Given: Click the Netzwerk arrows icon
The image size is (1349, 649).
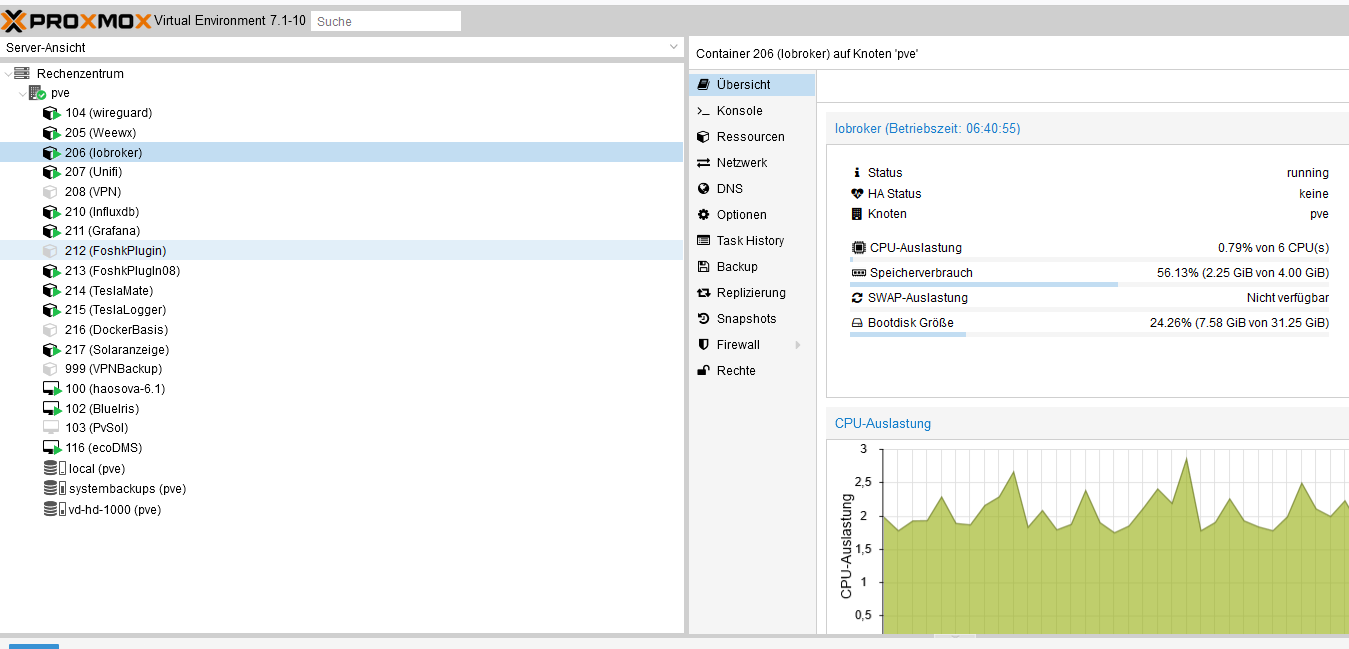Looking at the screenshot, I should click(x=703, y=163).
